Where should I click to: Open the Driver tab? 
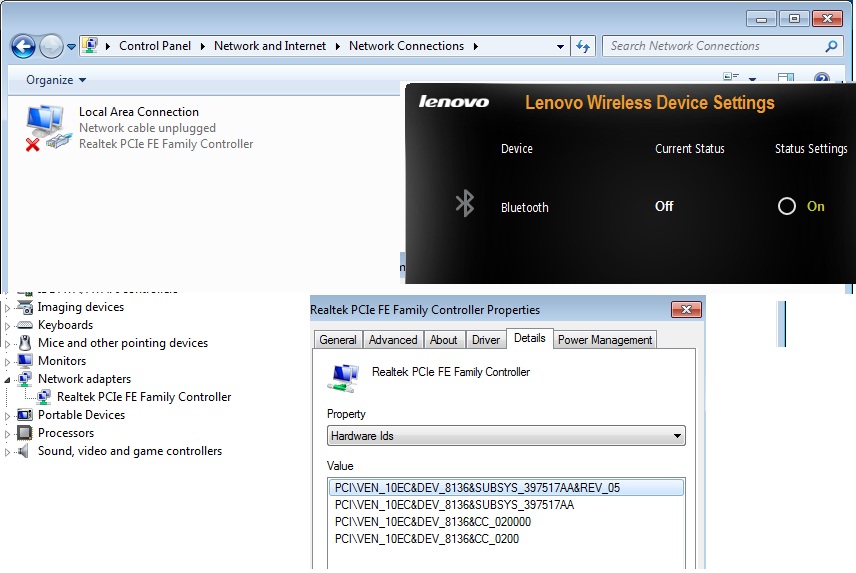(x=485, y=339)
